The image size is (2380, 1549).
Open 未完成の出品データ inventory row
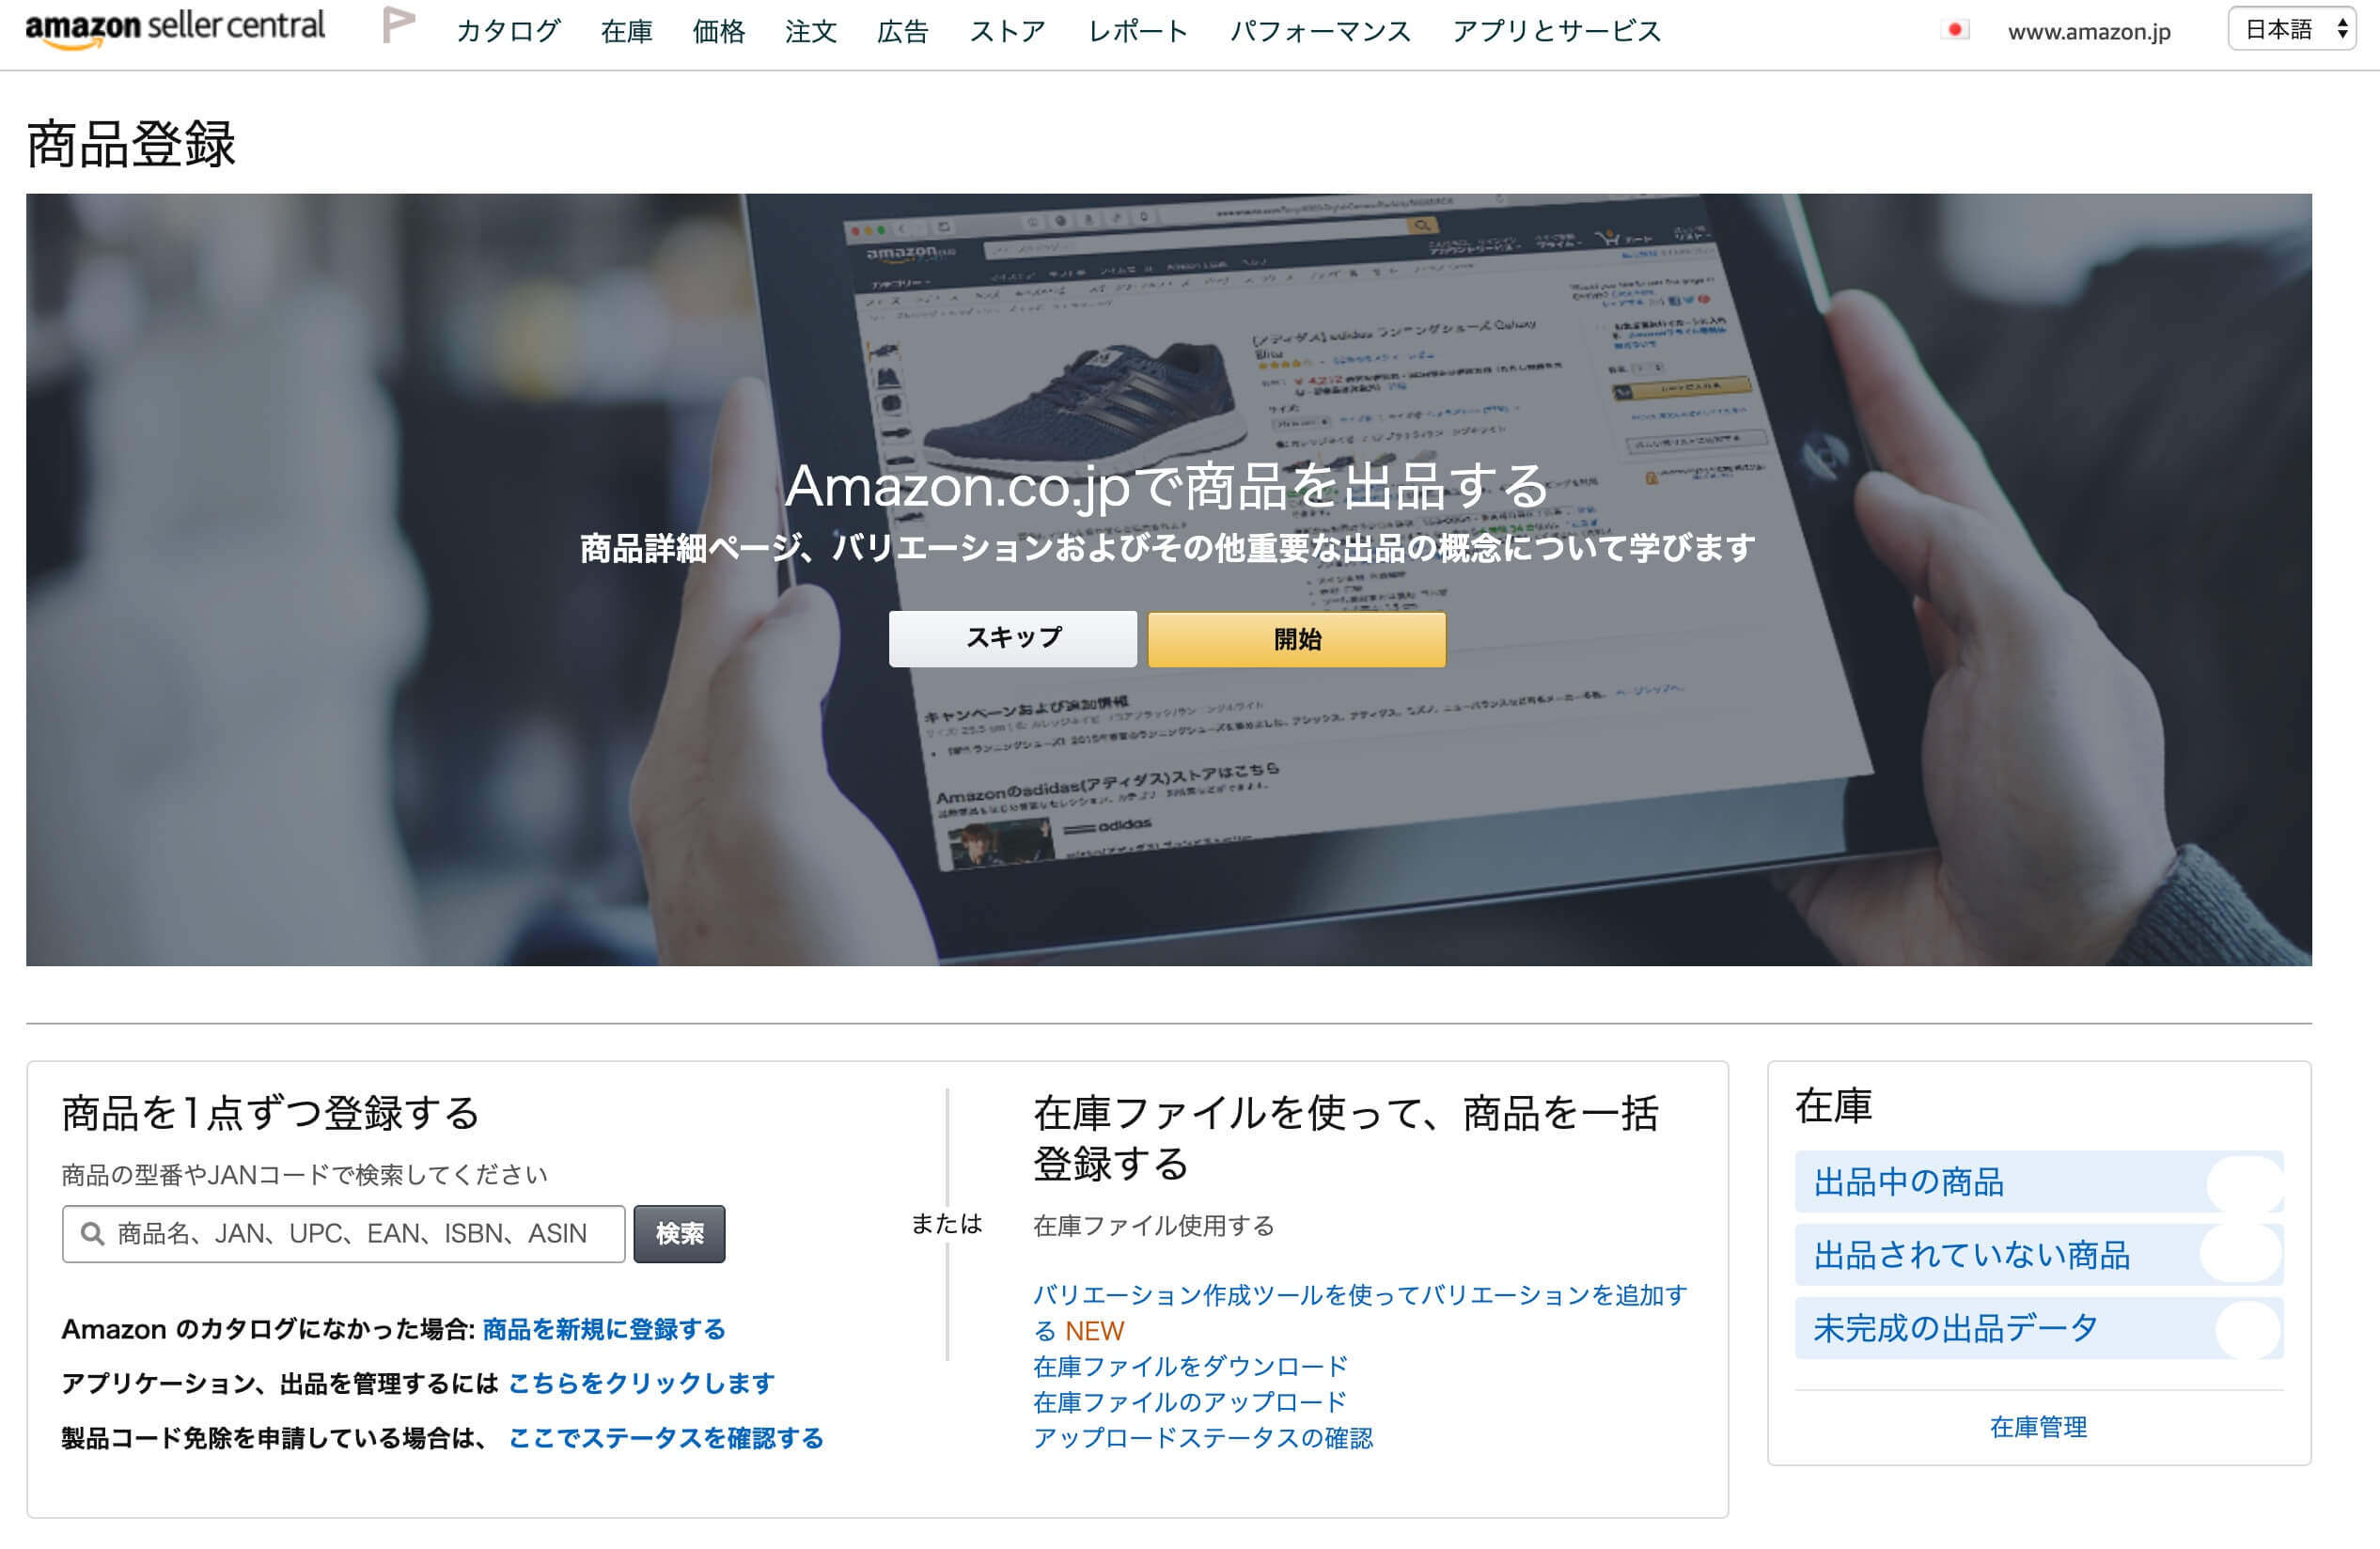click(2039, 1328)
